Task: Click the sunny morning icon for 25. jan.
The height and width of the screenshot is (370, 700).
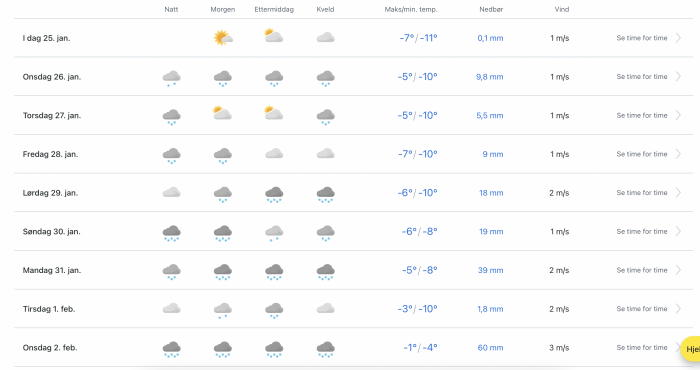Action: pos(223,38)
